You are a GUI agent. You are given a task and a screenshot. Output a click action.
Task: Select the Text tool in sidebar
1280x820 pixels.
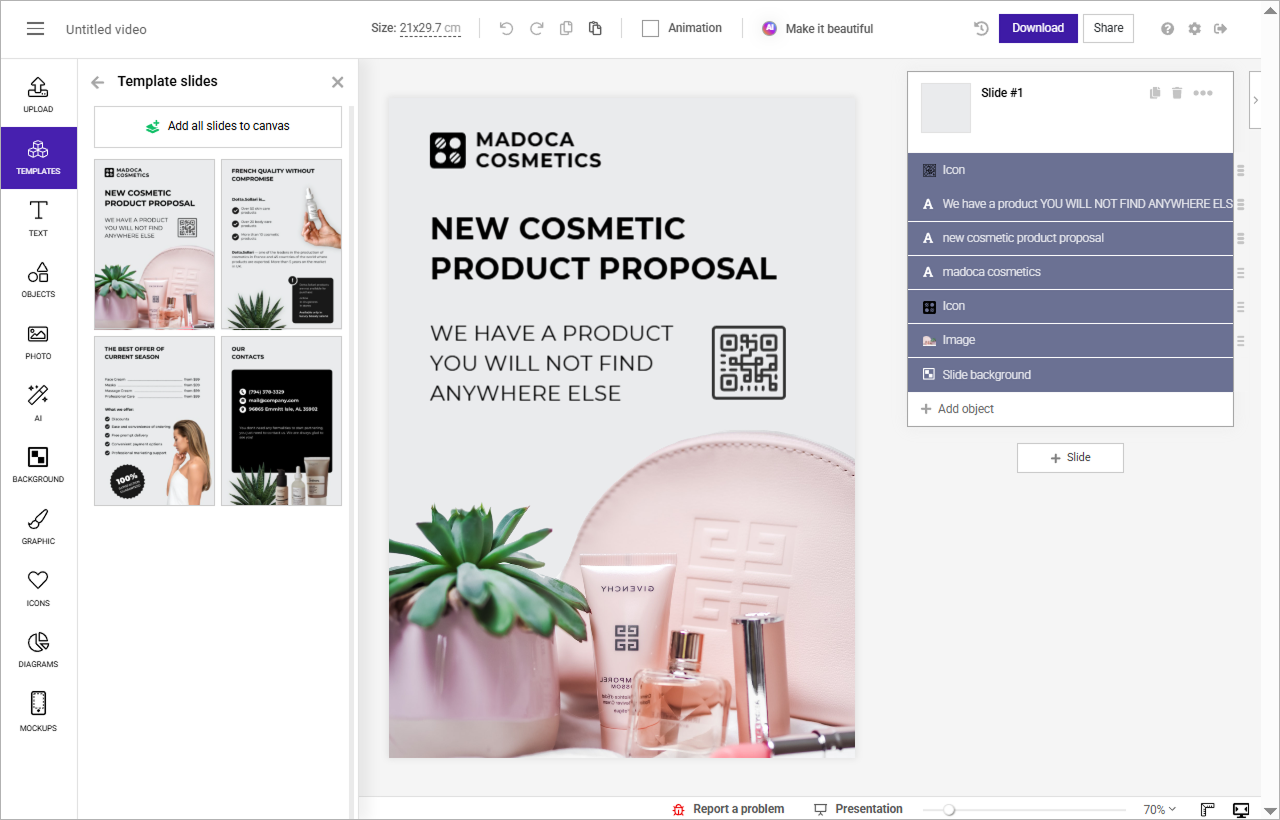(38, 218)
